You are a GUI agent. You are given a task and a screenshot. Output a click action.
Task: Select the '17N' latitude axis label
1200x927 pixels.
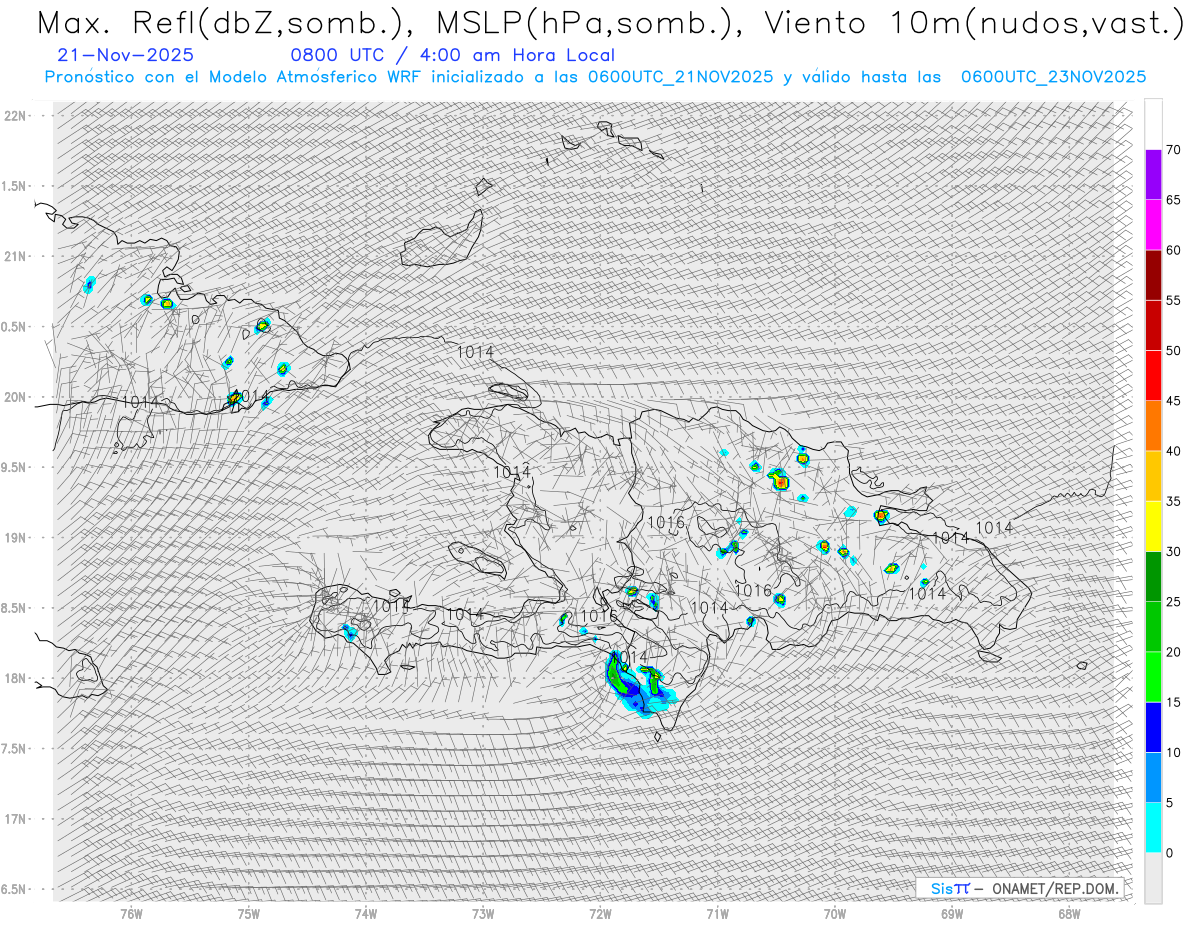tap(15, 819)
